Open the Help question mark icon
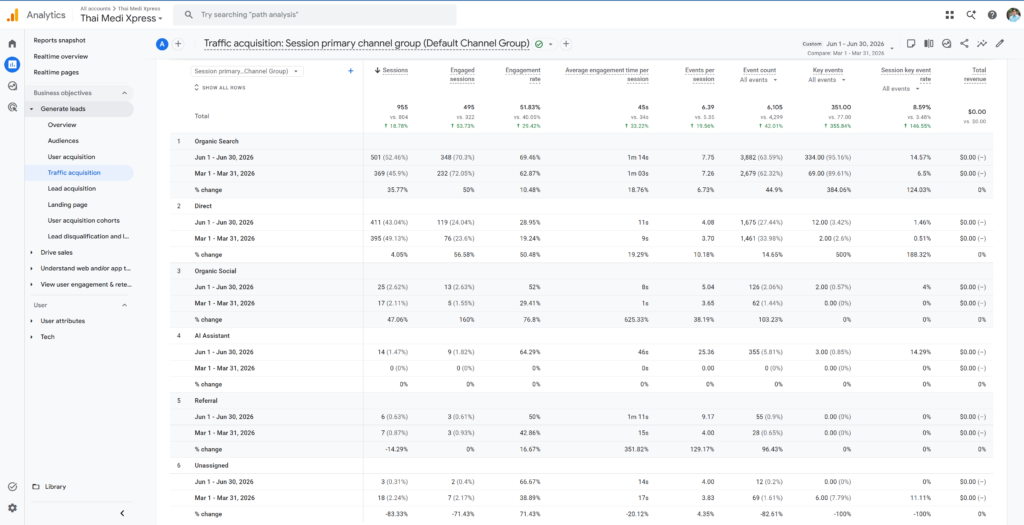Image resolution: width=1024 pixels, height=525 pixels. (x=992, y=14)
